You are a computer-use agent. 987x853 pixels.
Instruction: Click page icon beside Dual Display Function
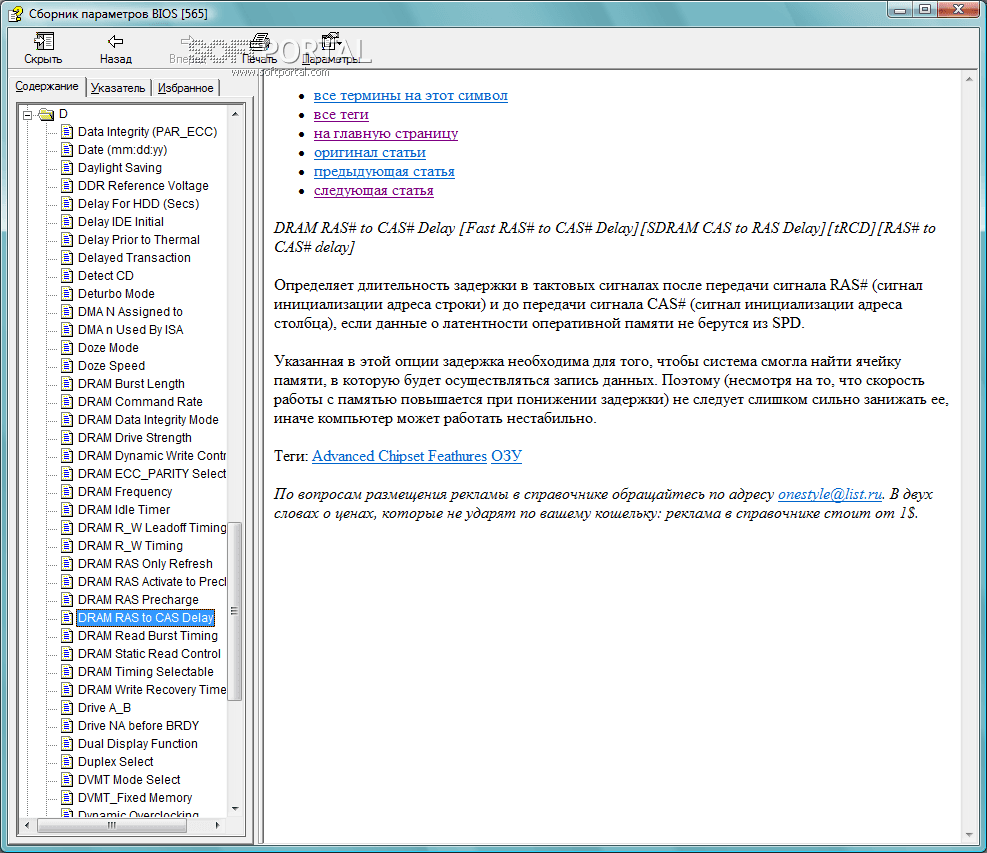coord(67,744)
